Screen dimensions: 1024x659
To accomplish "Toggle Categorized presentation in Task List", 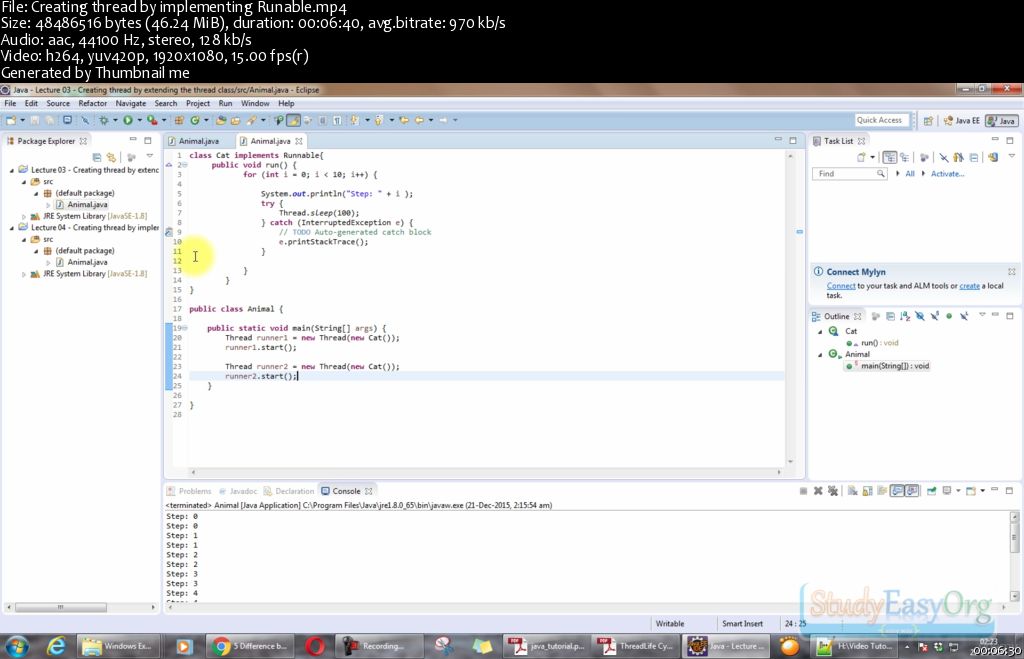I will [x=889, y=157].
